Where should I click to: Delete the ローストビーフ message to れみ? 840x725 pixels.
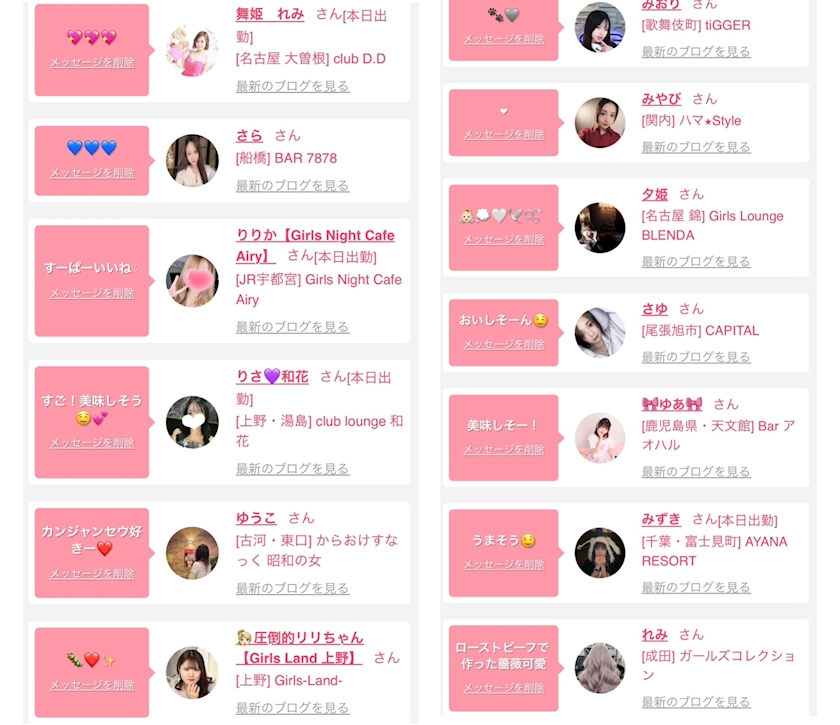(x=504, y=688)
